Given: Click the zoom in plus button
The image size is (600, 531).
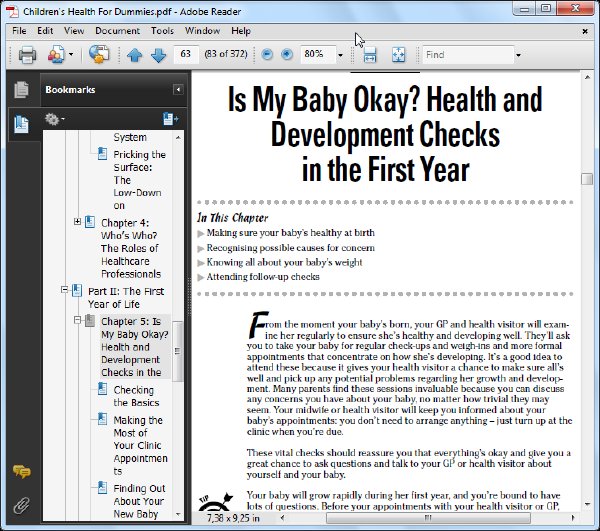Looking at the screenshot, I should point(287,55).
